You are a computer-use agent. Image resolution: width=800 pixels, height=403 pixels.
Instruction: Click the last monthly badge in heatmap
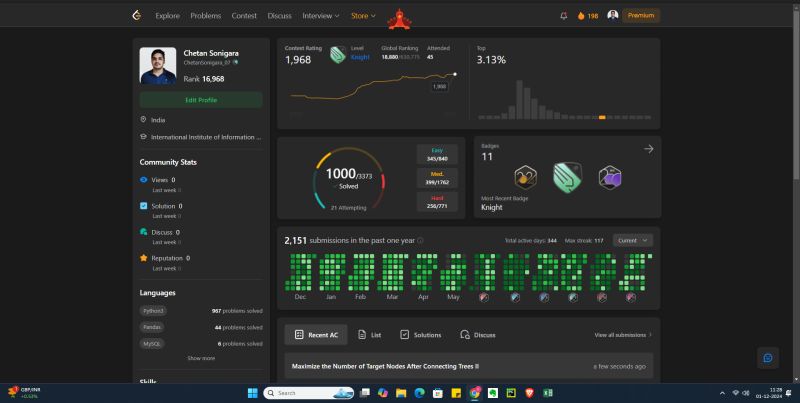631,297
